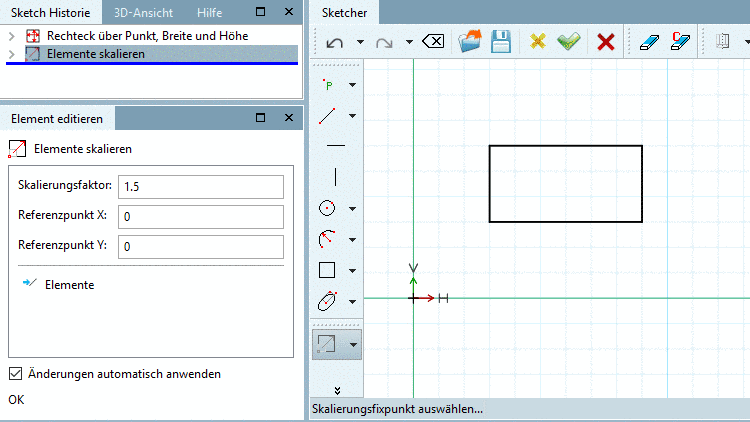
Task: Switch to the Sketch Historie tab
Action: tap(51, 12)
